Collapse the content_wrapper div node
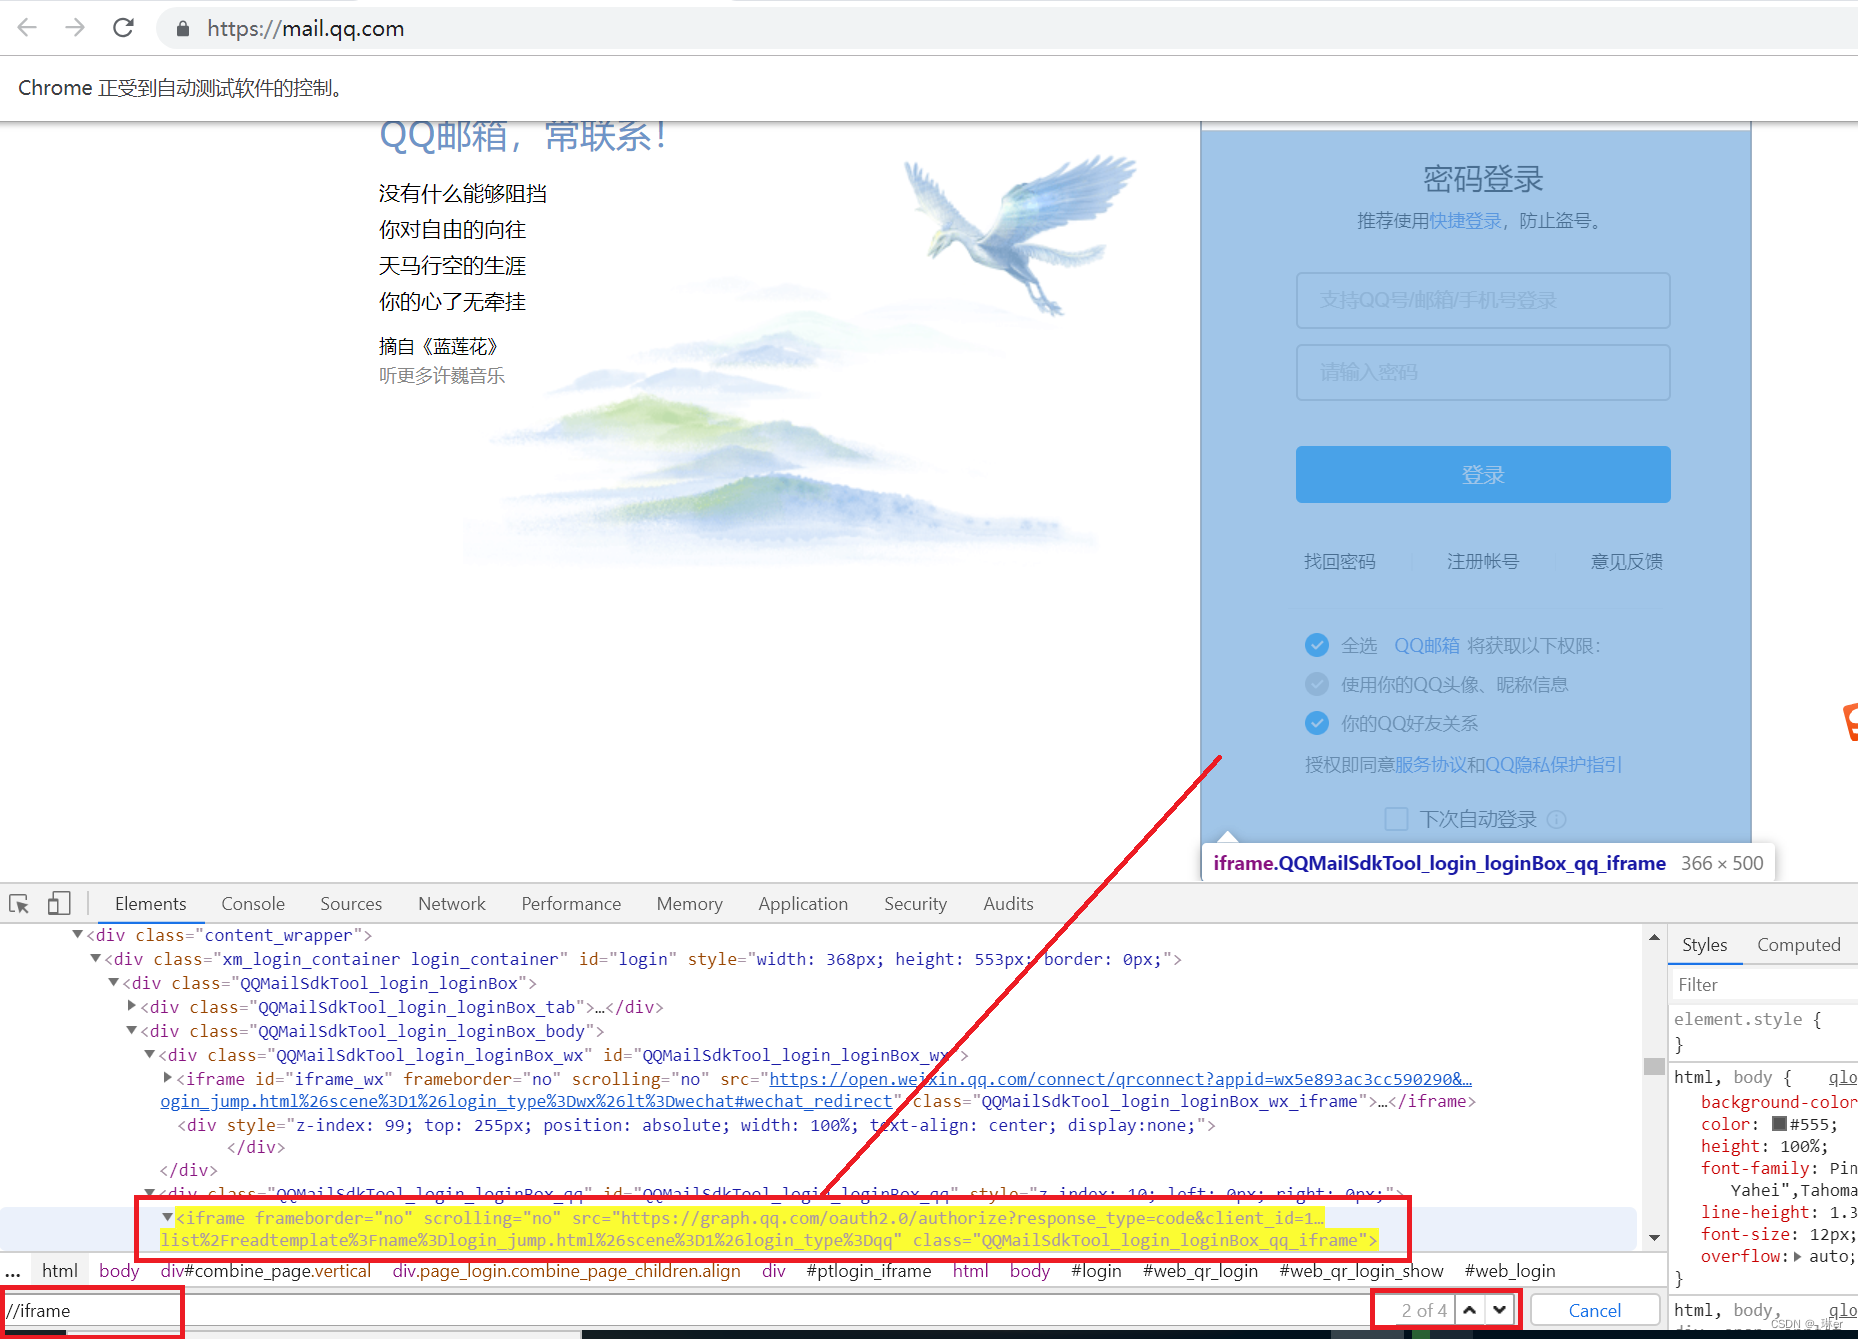Image resolution: width=1858 pixels, height=1339 pixels. (77, 935)
